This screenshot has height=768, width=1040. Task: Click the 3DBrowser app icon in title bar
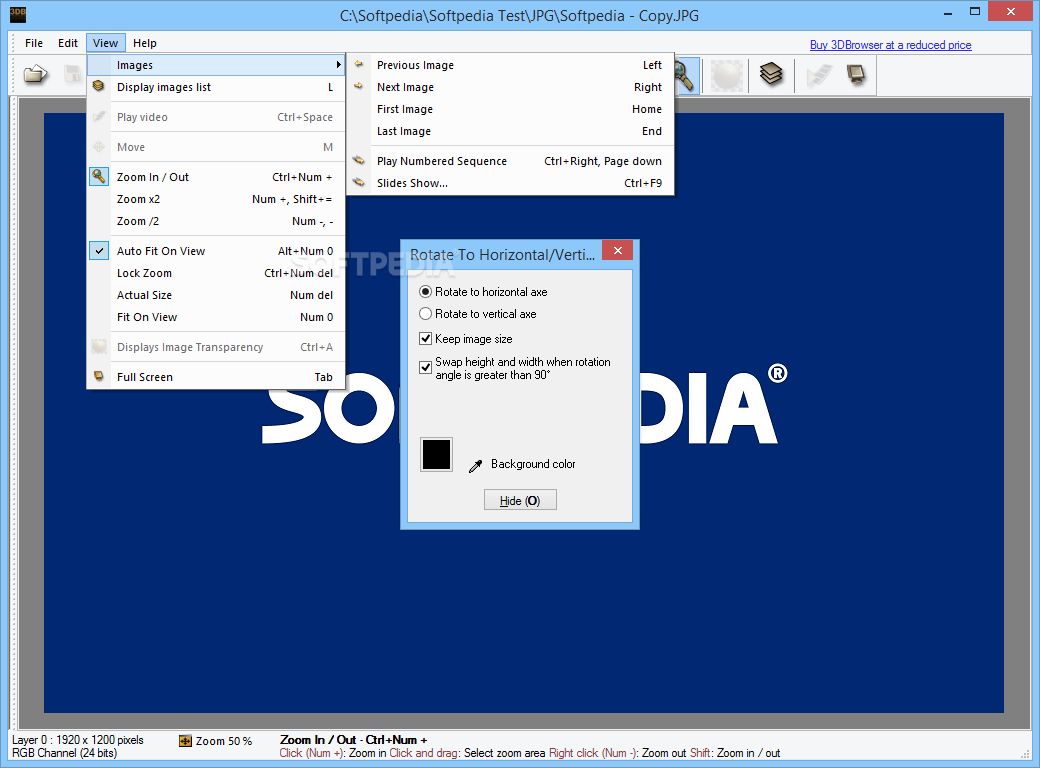(x=18, y=14)
